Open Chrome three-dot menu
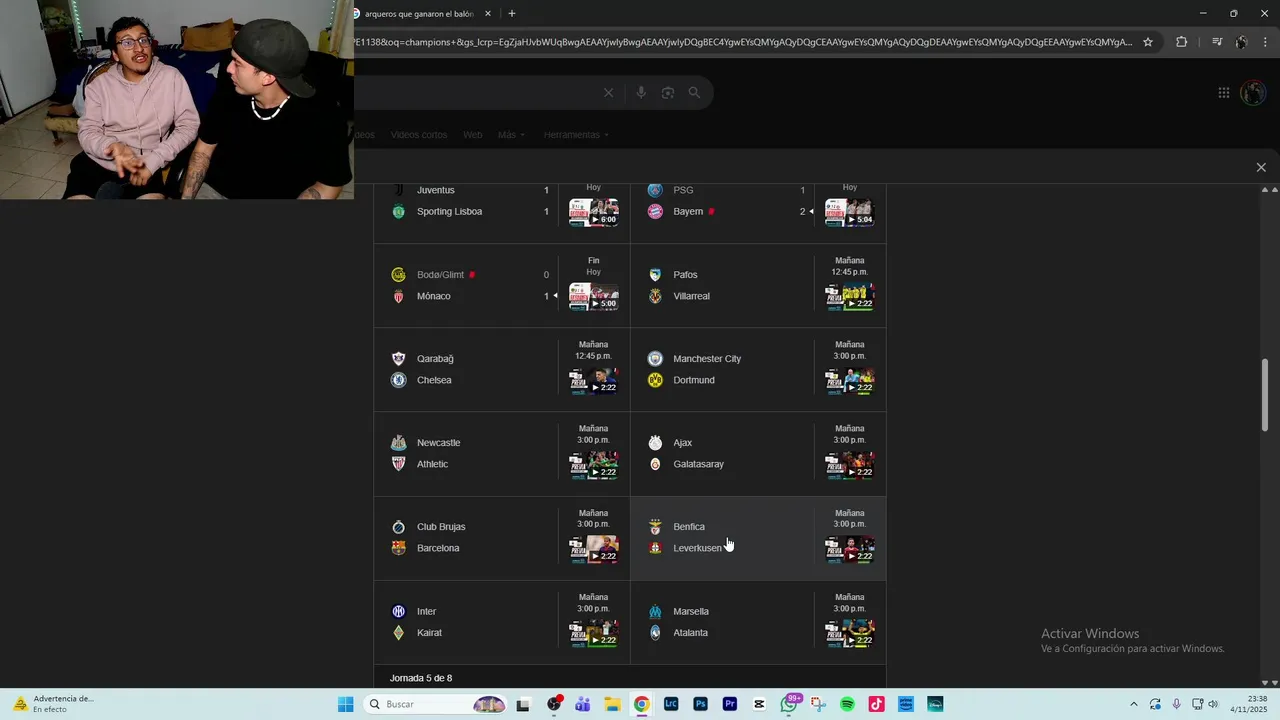 click(1265, 42)
